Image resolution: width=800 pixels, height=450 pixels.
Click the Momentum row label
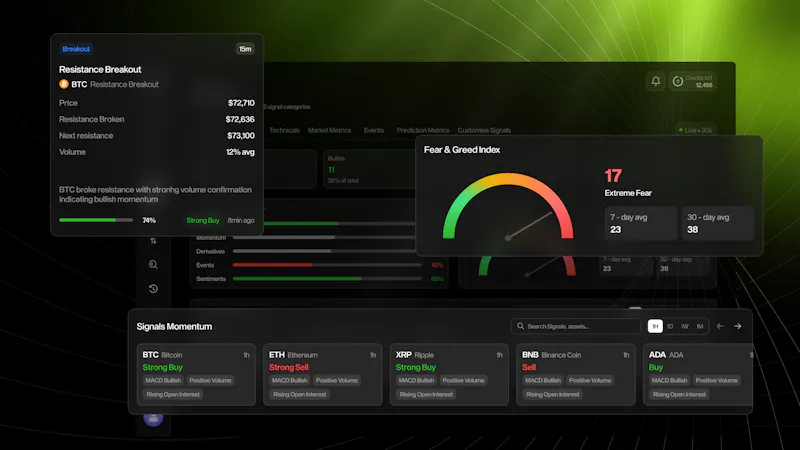coord(211,238)
